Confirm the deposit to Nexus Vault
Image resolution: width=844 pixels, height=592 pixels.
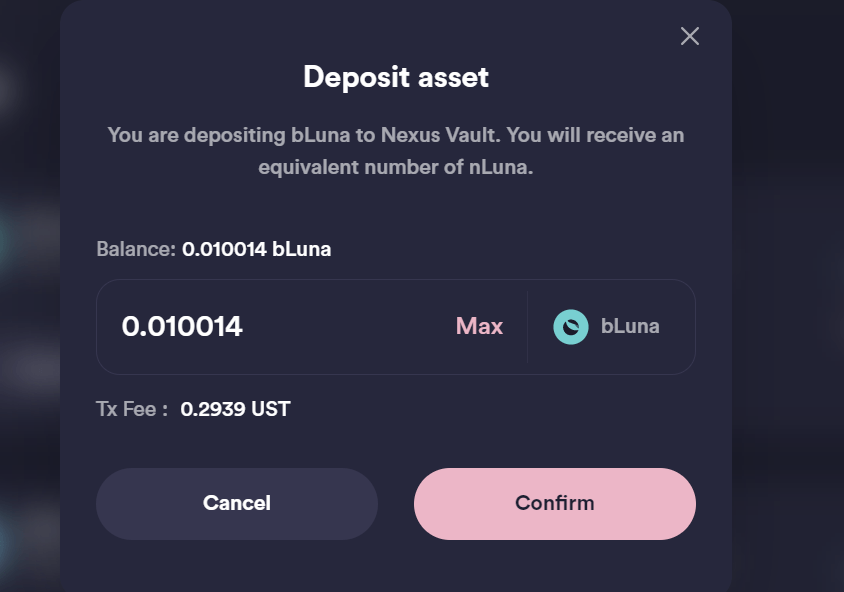pyautogui.click(x=555, y=503)
